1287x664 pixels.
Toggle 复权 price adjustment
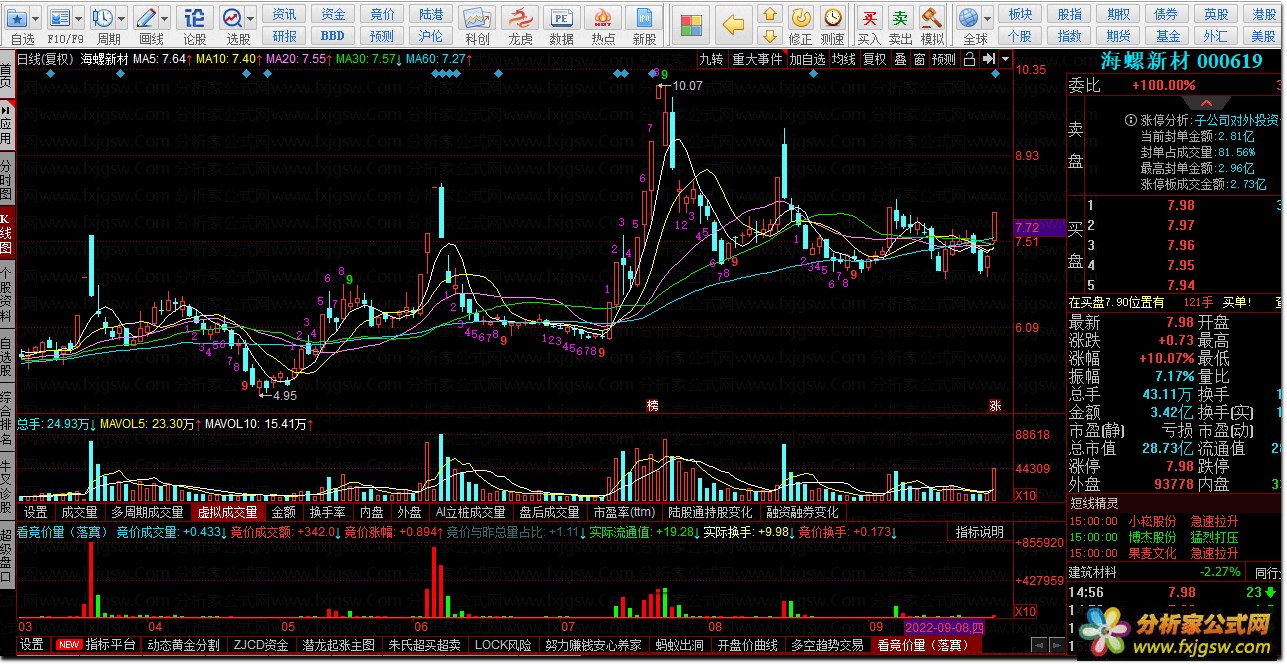pyautogui.click(x=875, y=59)
